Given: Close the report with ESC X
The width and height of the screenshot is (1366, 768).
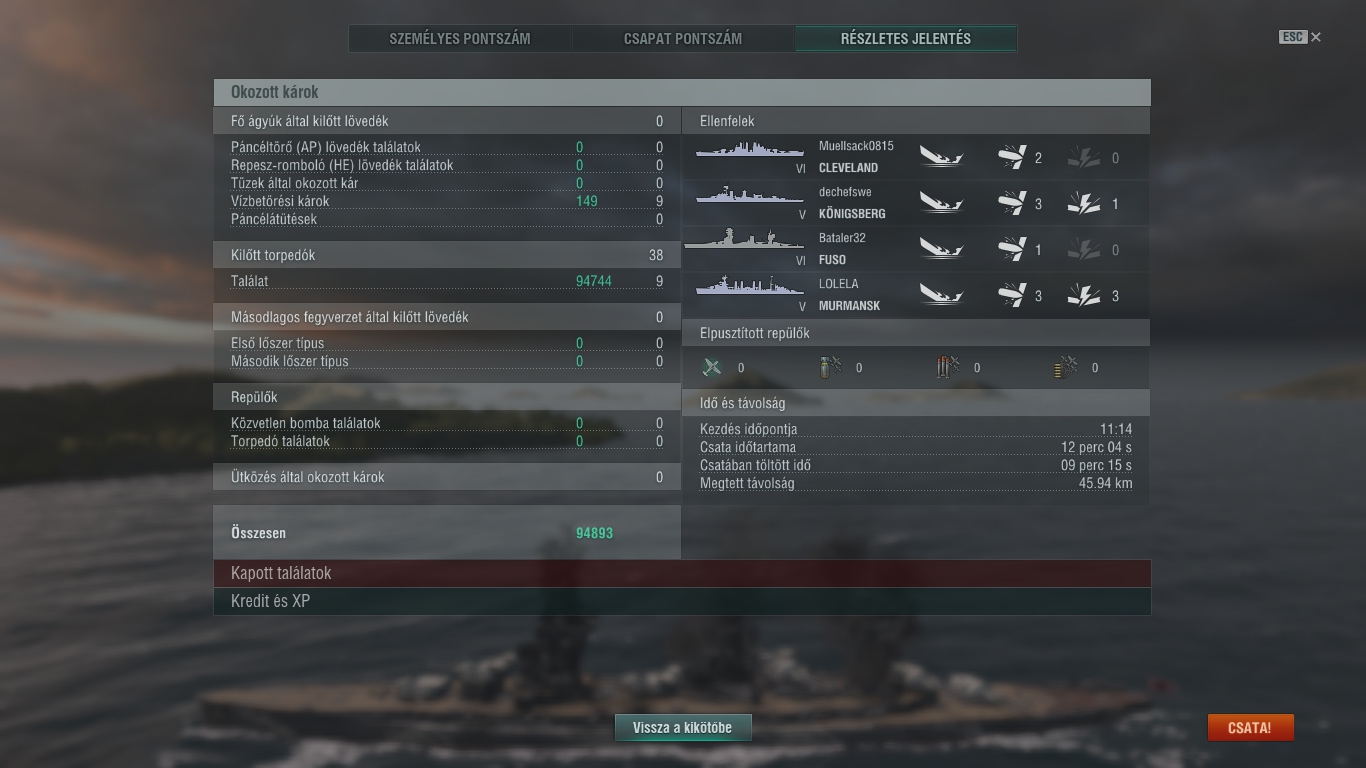Looking at the screenshot, I should [1300, 37].
